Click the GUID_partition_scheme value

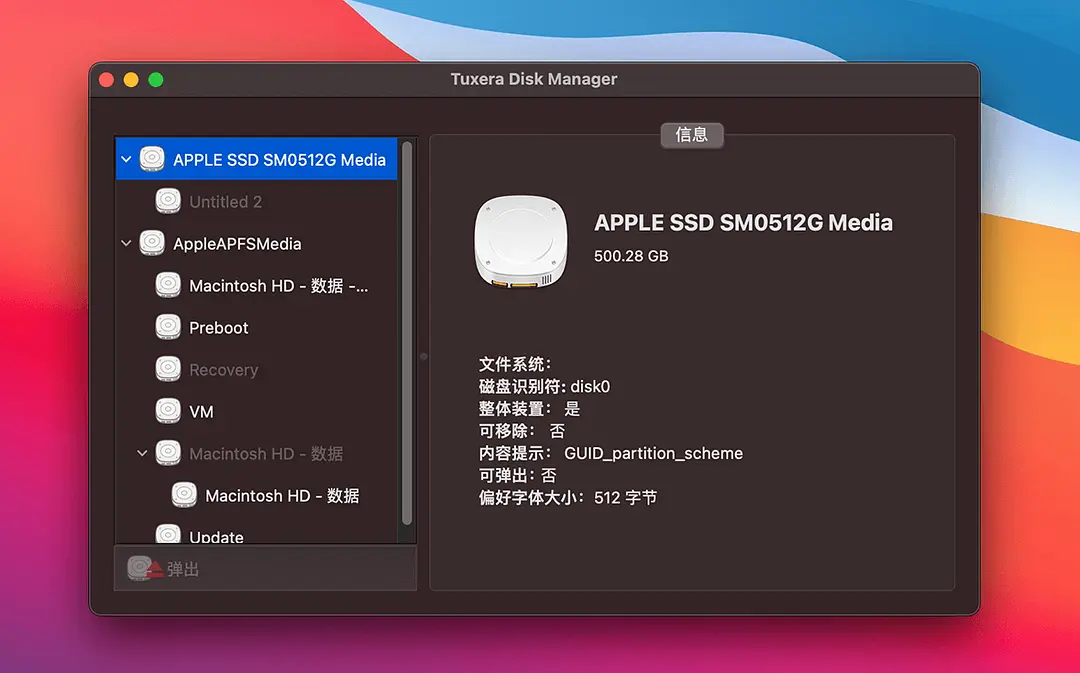[x=653, y=453]
